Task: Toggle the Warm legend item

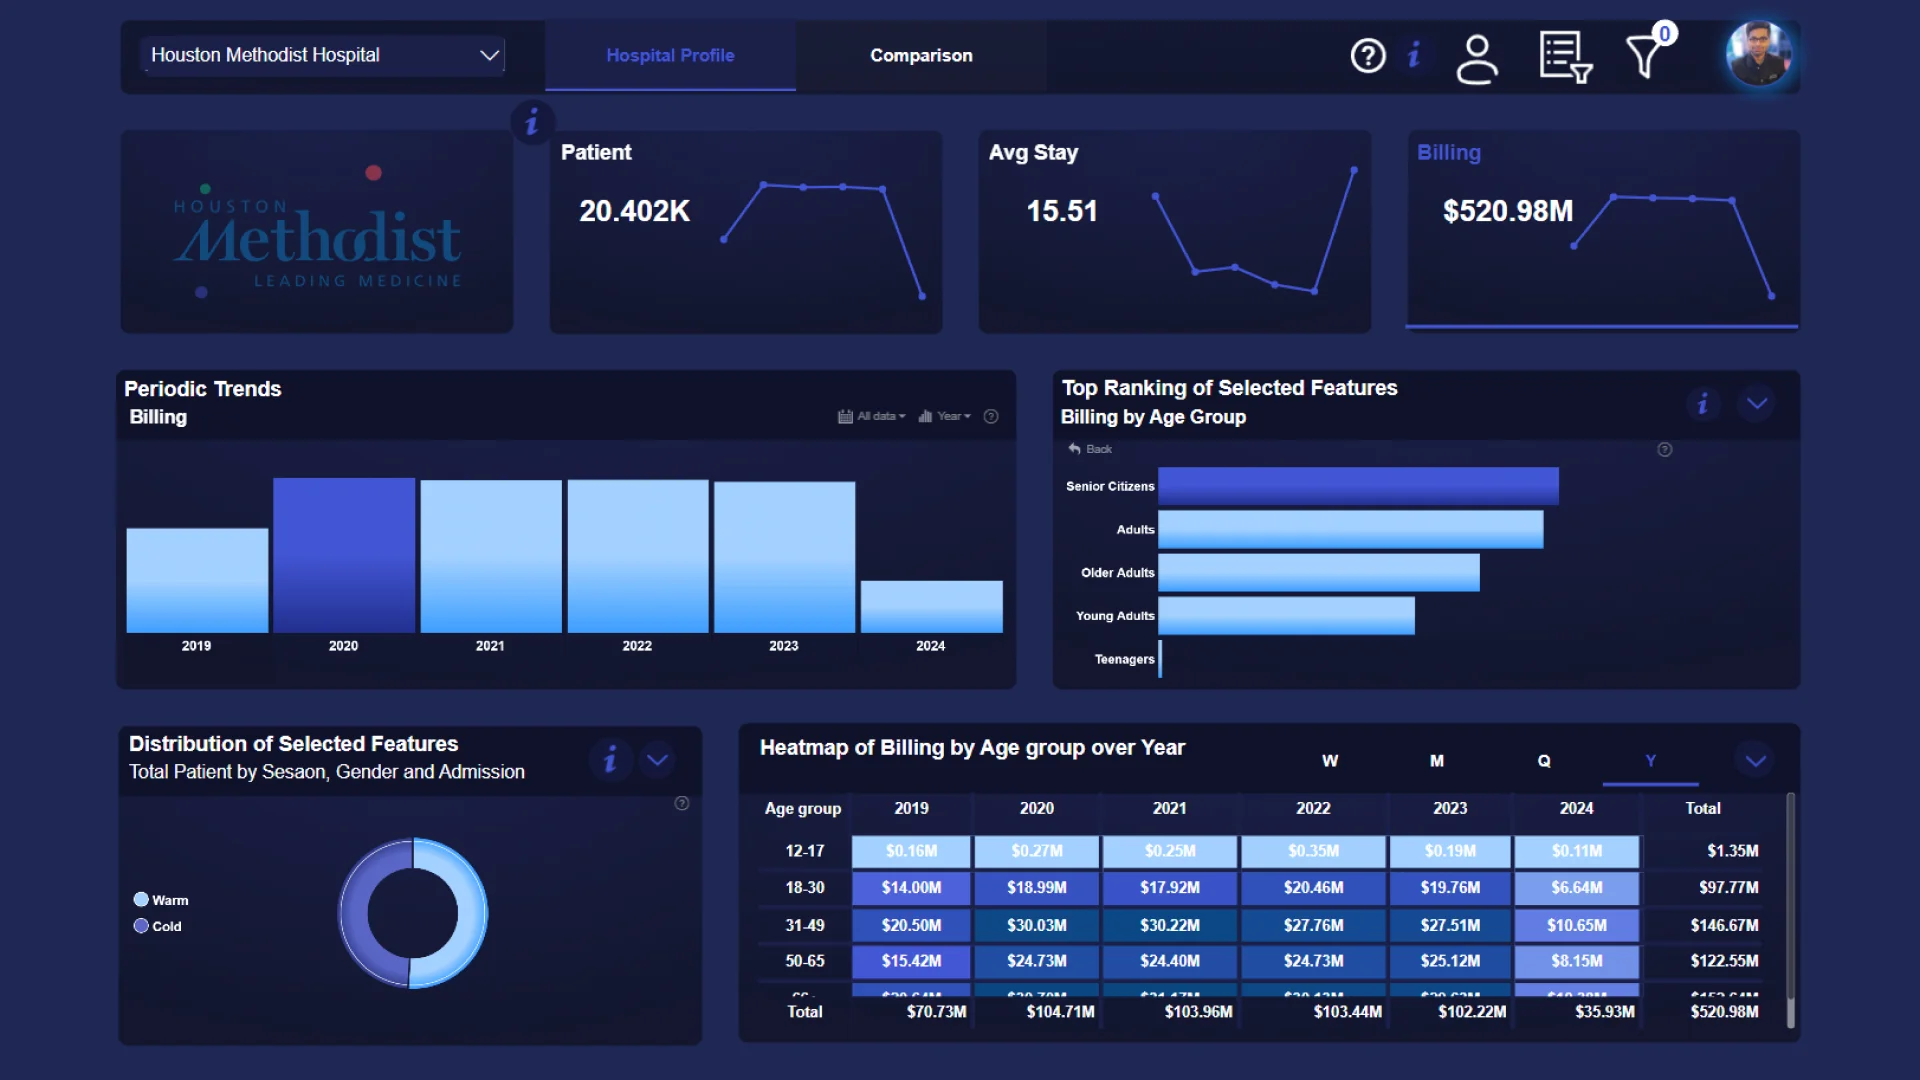Action: pos(160,900)
